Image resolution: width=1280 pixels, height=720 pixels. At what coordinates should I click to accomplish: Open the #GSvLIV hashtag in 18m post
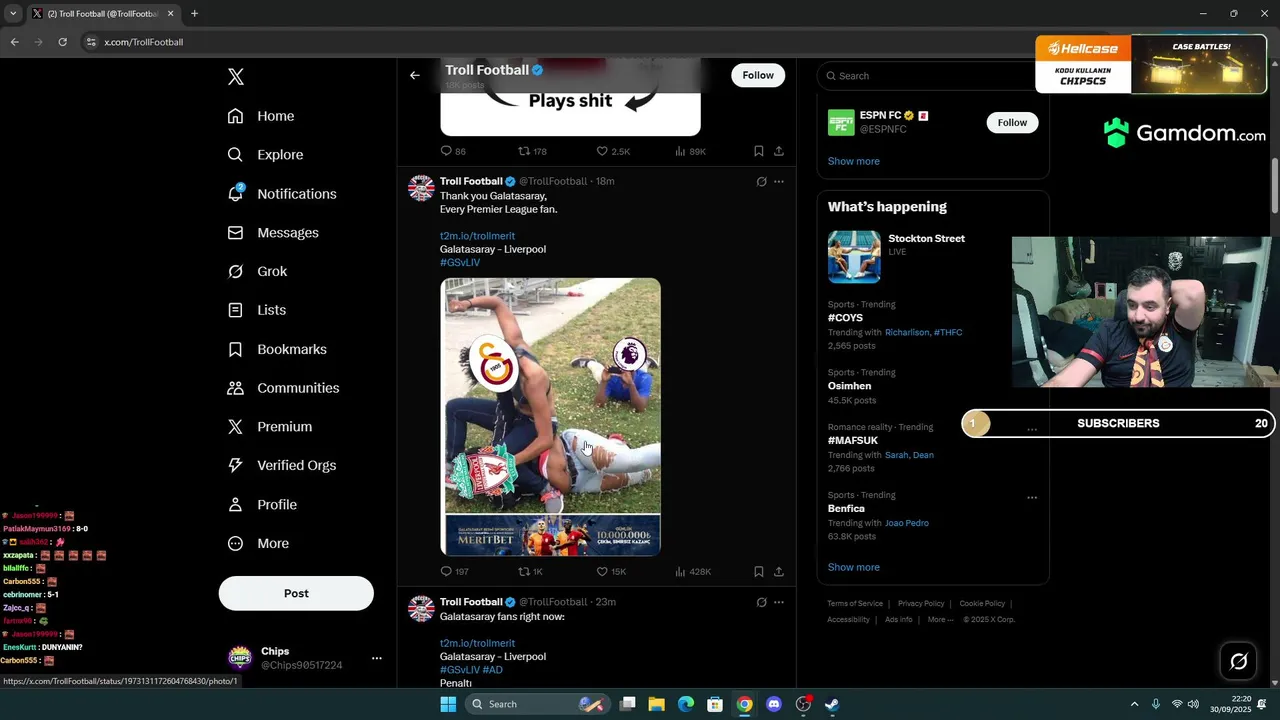[460, 262]
